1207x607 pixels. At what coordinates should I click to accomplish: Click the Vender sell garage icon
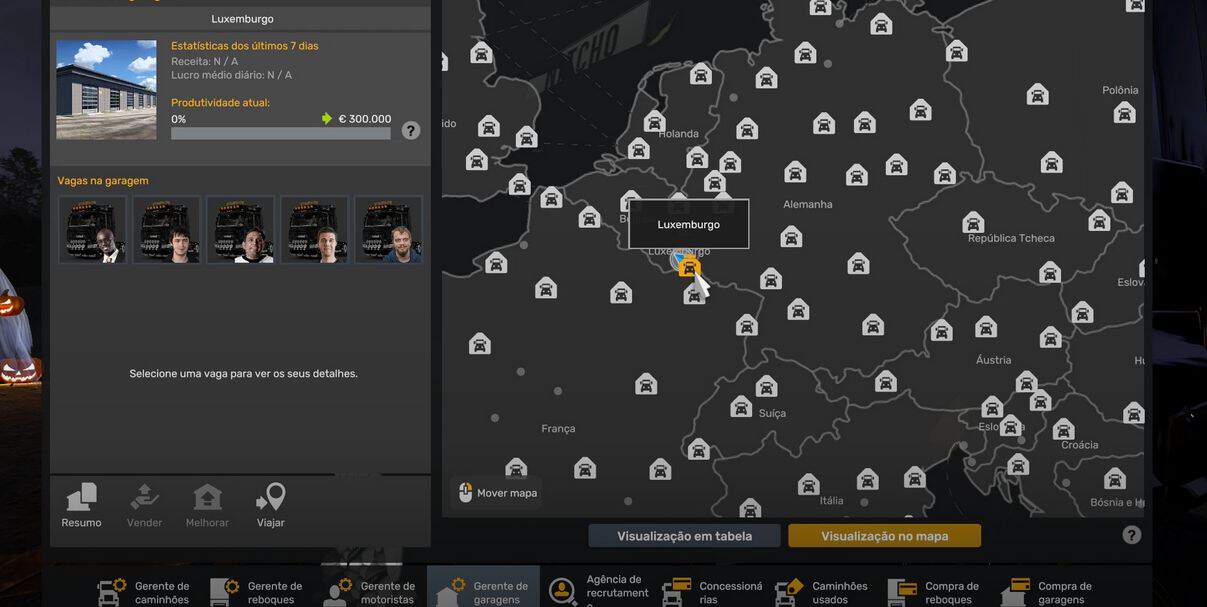(x=144, y=505)
